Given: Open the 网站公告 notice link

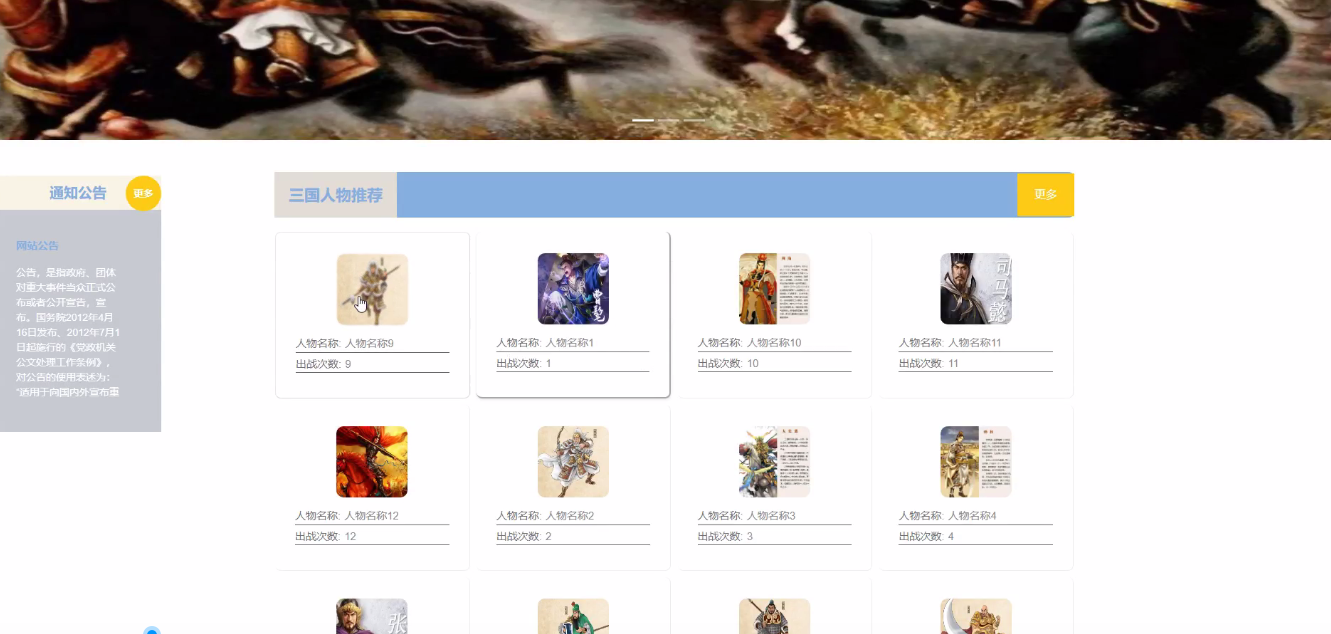Looking at the screenshot, I should (x=37, y=245).
